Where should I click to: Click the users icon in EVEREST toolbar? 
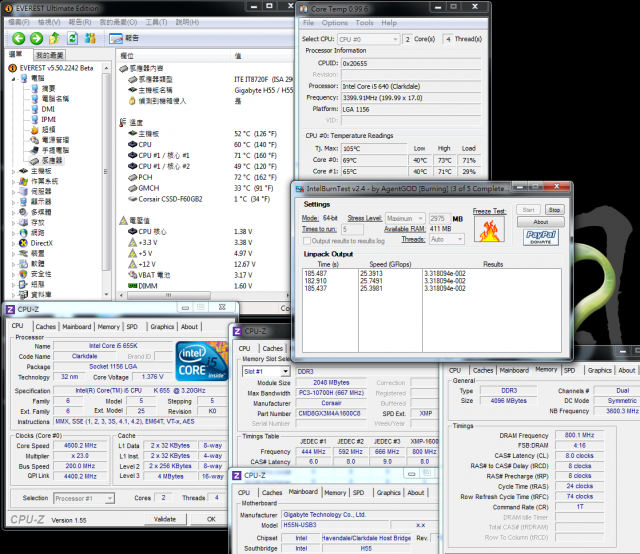pos(90,38)
